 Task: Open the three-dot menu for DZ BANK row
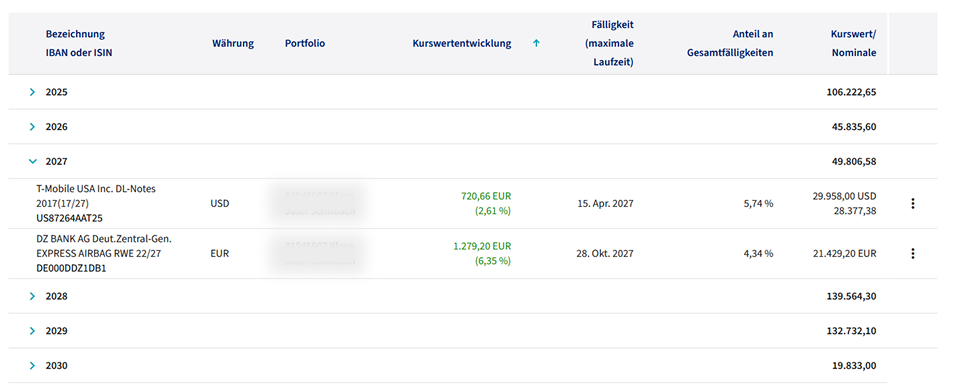pyautogui.click(x=913, y=253)
